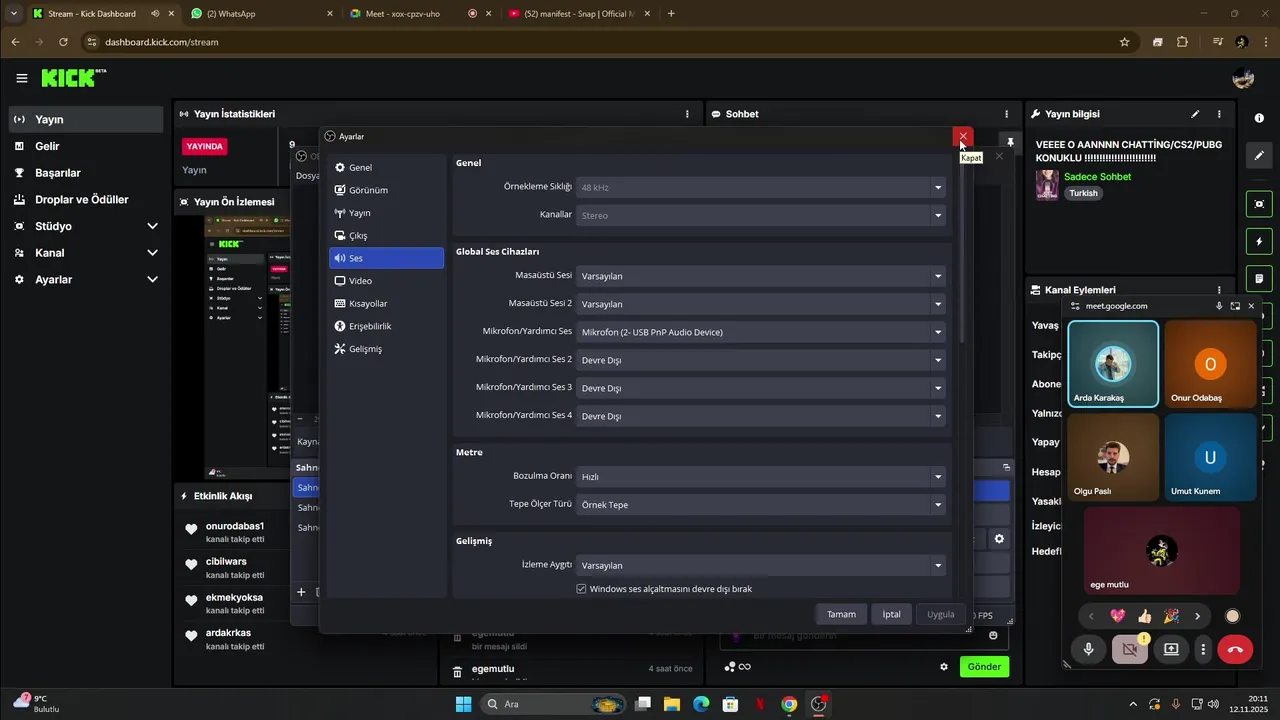
Task: Edit Yayın bilgisi with pencil icon
Action: click(x=1194, y=114)
